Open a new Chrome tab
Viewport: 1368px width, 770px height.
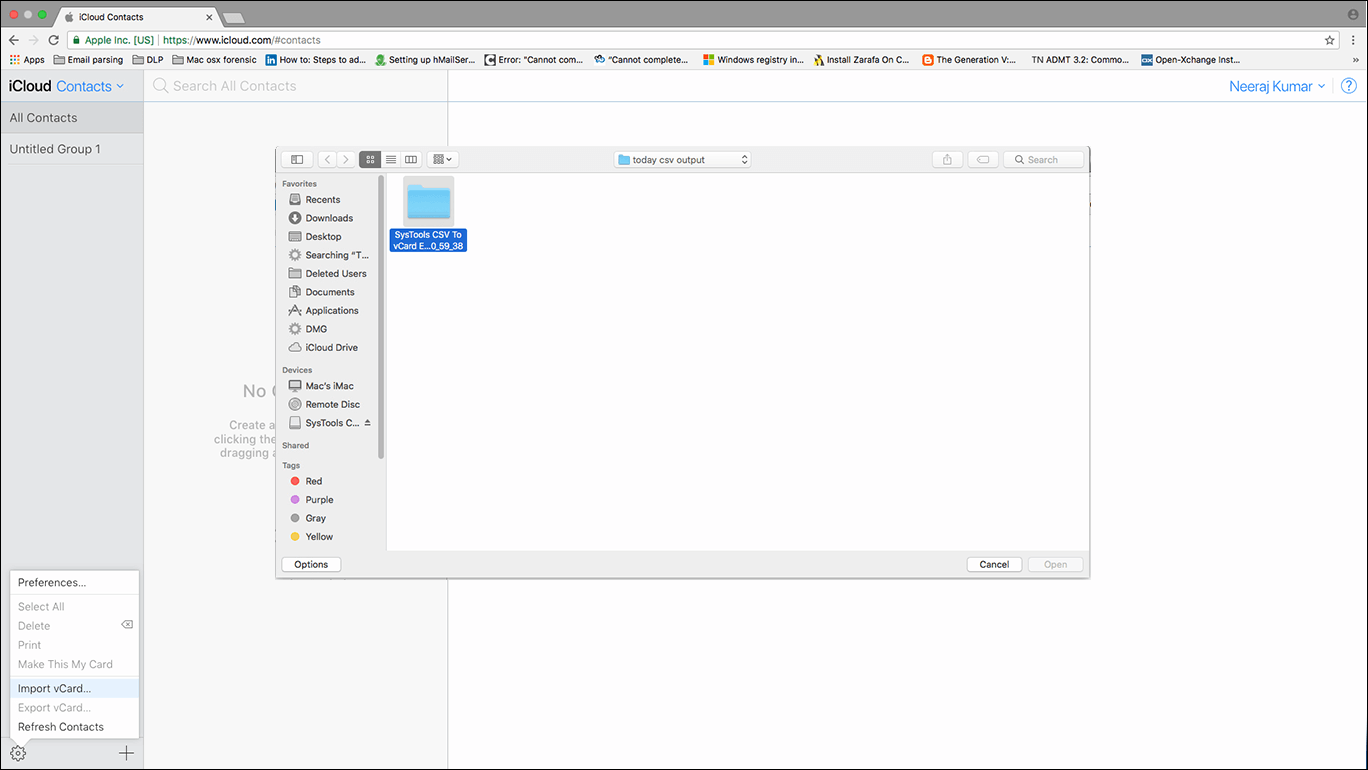234,18
